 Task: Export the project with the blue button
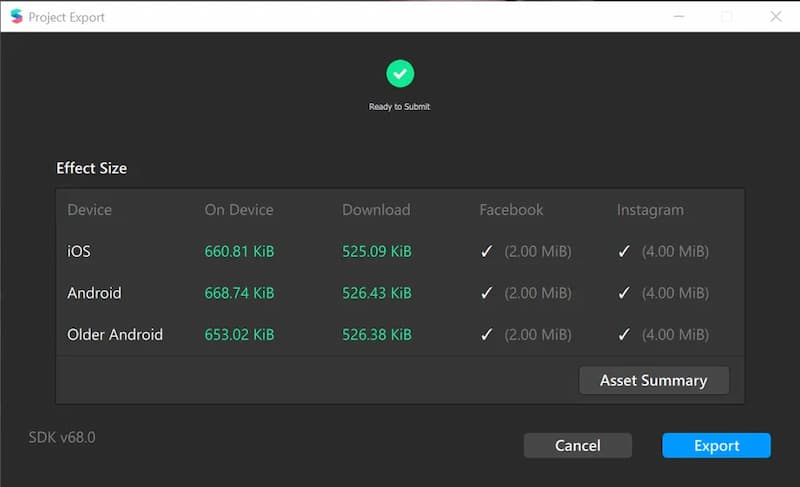(716, 446)
